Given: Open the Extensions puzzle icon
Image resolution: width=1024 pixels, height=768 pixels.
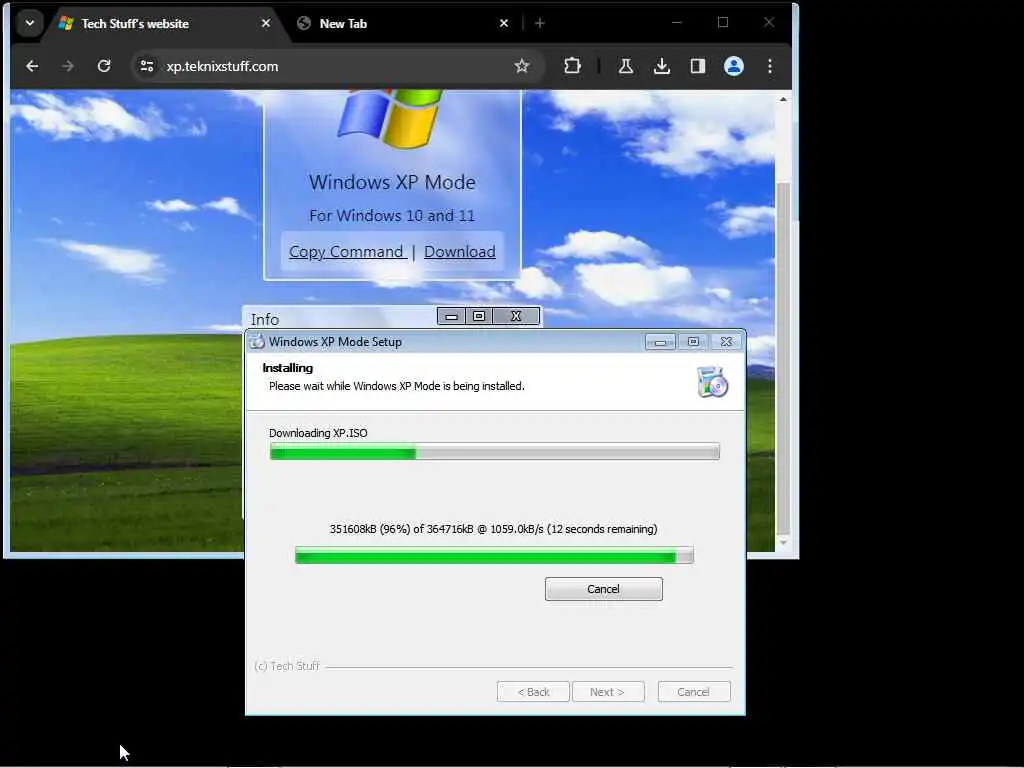Looking at the screenshot, I should tap(573, 66).
